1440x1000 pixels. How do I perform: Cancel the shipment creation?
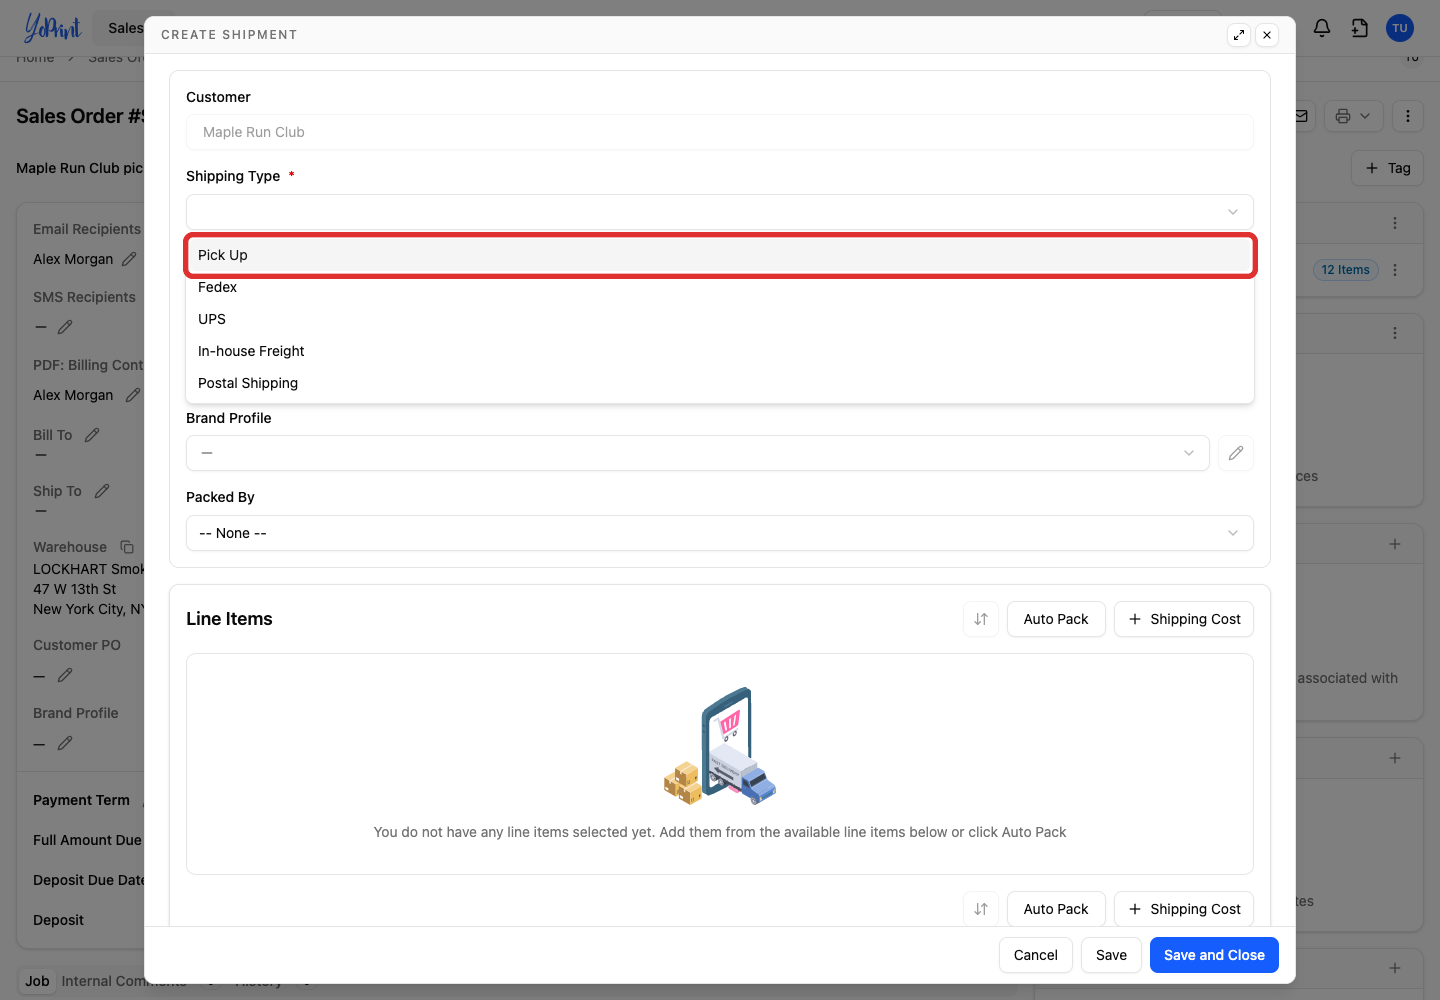1036,955
